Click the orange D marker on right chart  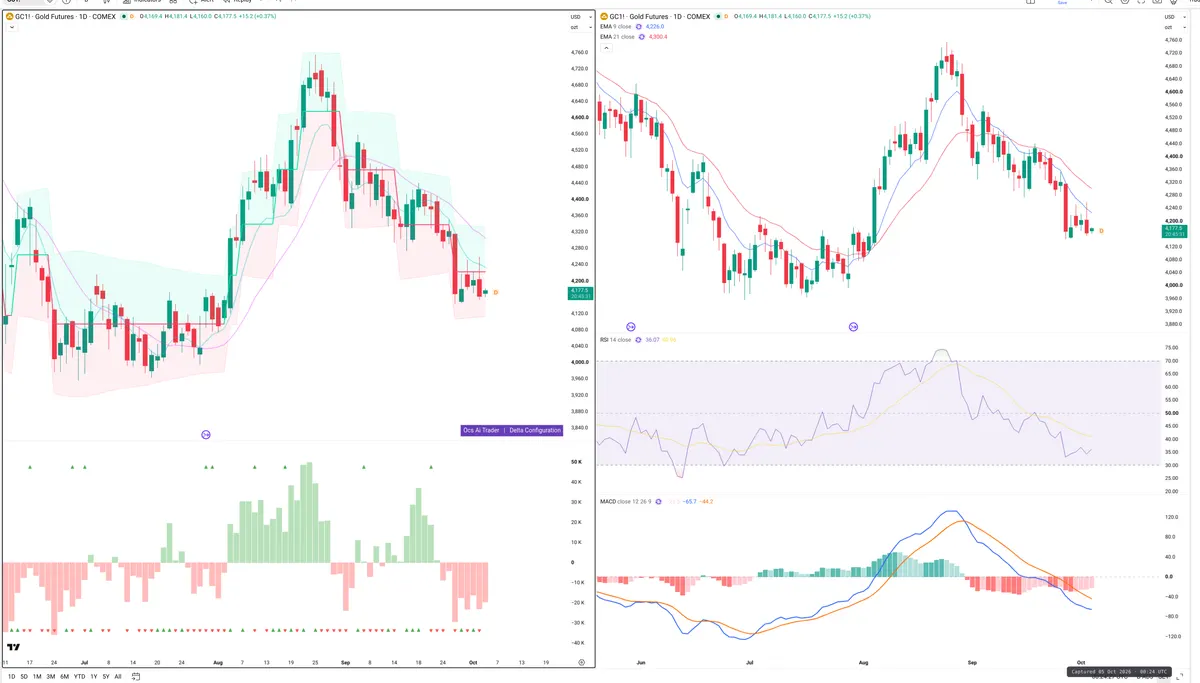[x=1101, y=231]
